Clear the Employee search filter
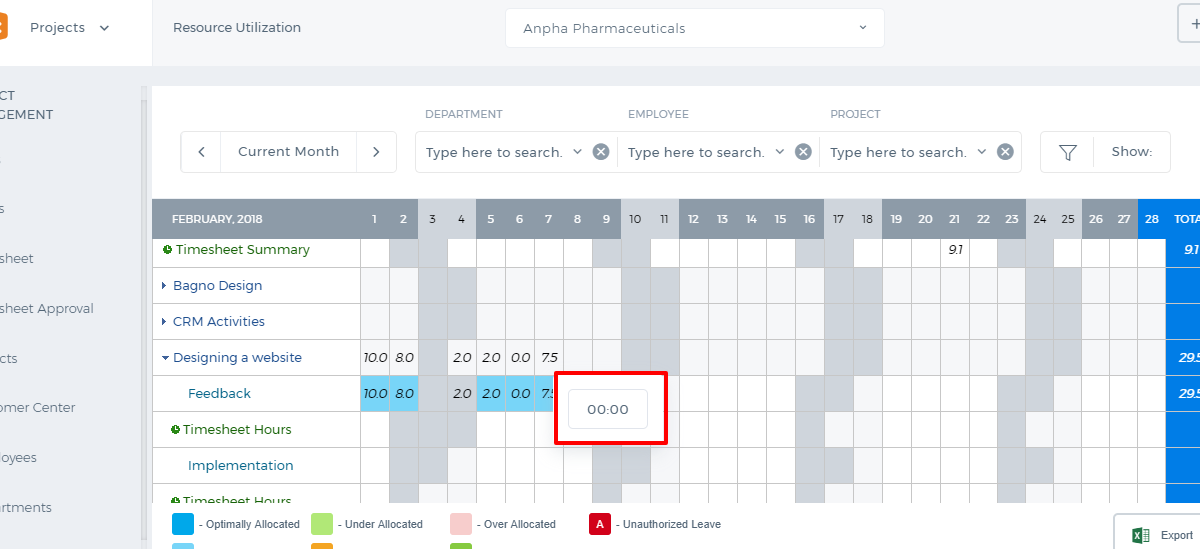This screenshot has height=549, width=1200. pyautogui.click(x=803, y=152)
